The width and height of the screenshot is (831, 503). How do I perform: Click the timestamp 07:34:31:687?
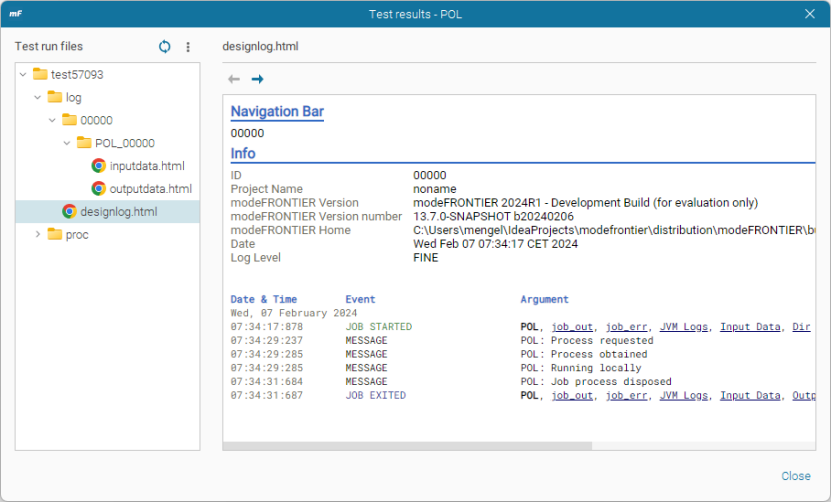[x=267, y=395]
